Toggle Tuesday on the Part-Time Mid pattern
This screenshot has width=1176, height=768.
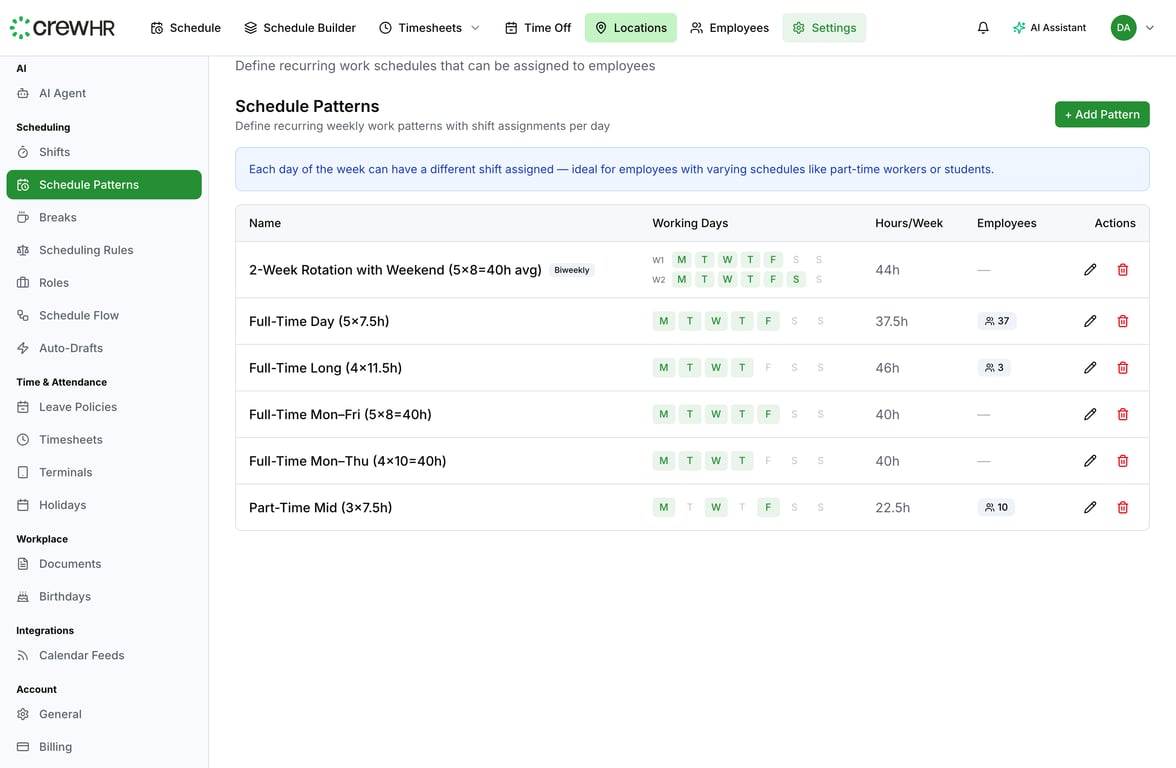[x=689, y=507]
